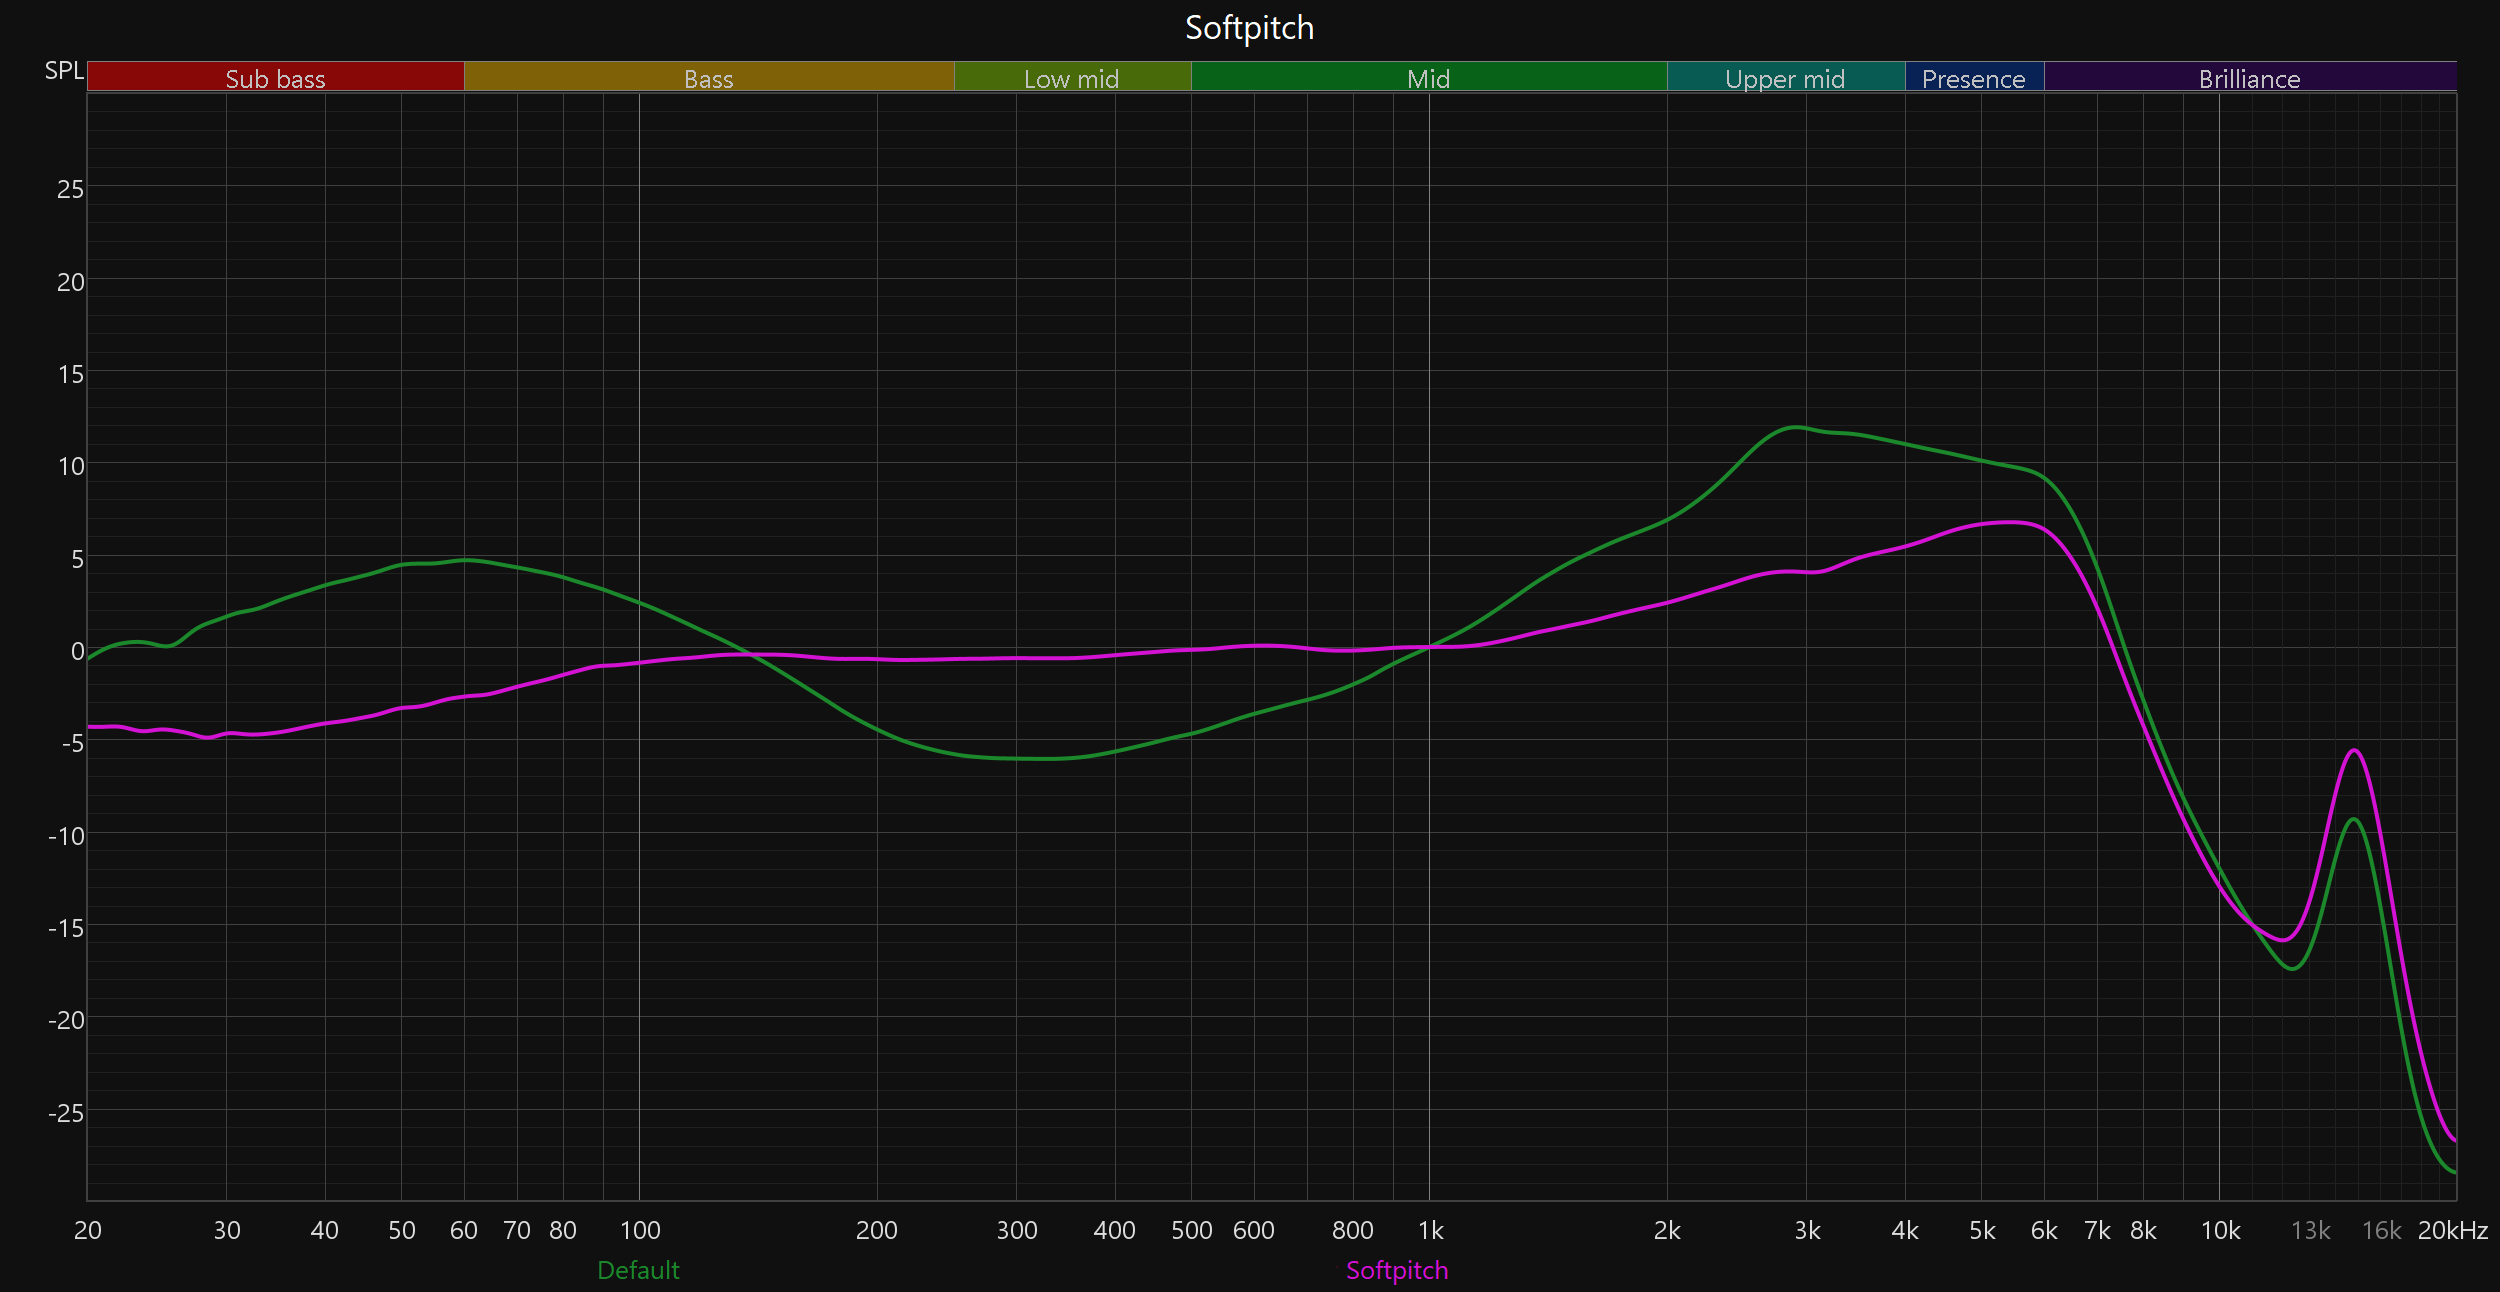
Task: Toggle the magenta Softpitch legend label
Action: (1396, 1270)
